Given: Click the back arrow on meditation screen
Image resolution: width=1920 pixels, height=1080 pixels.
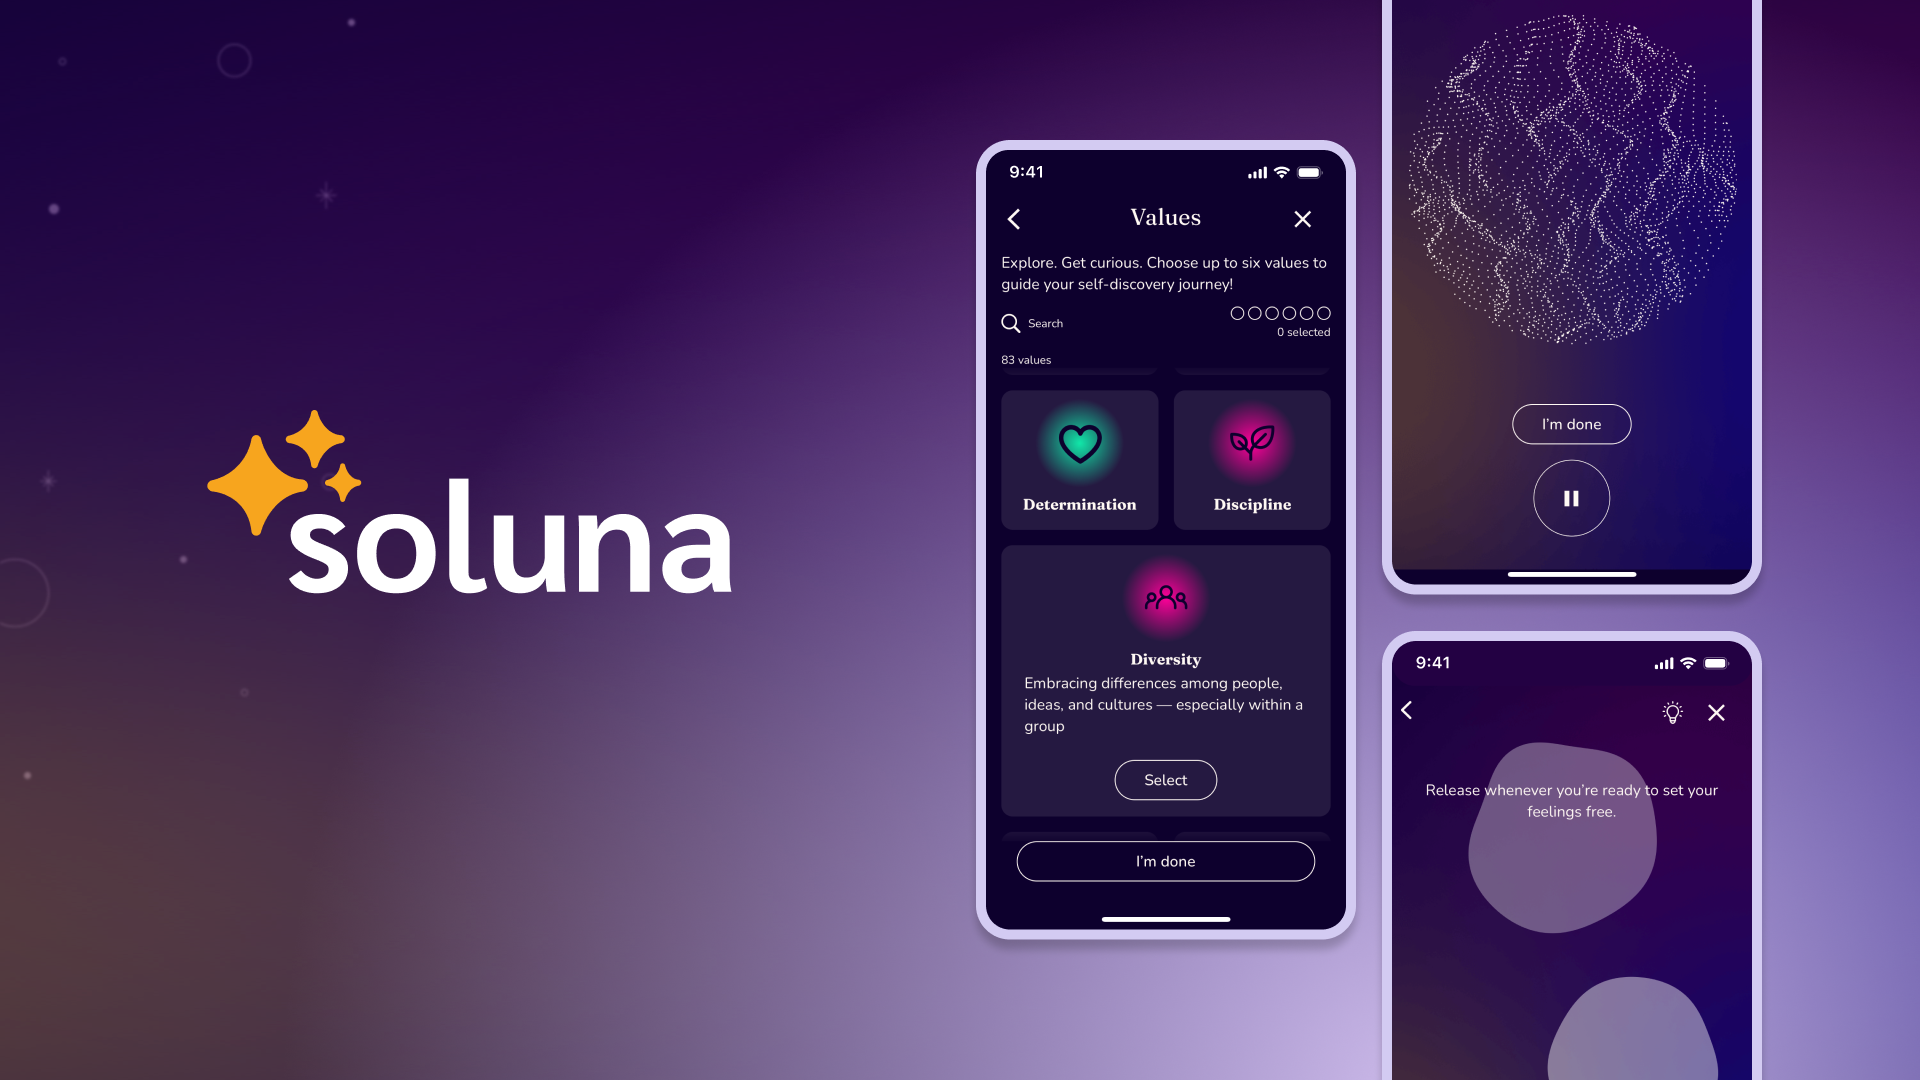Looking at the screenshot, I should pyautogui.click(x=1407, y=711).
